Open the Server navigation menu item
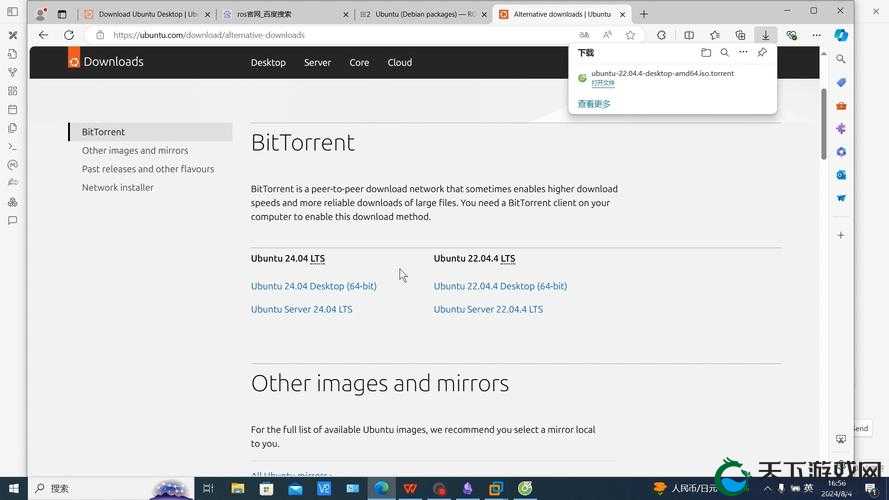The image size is (889, 500). (x=317, y=62)
